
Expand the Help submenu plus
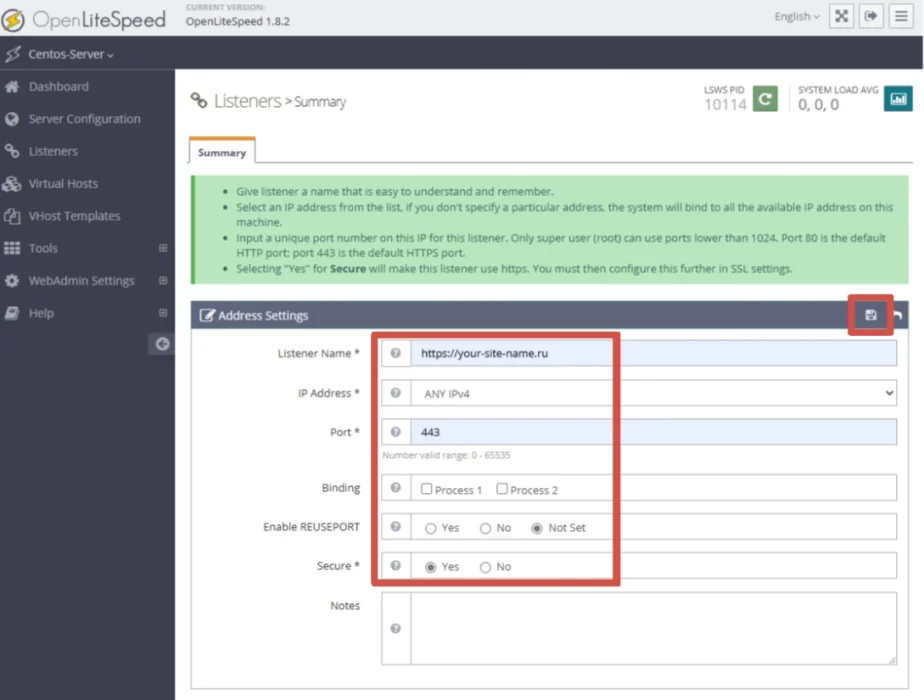coord(163,313)
